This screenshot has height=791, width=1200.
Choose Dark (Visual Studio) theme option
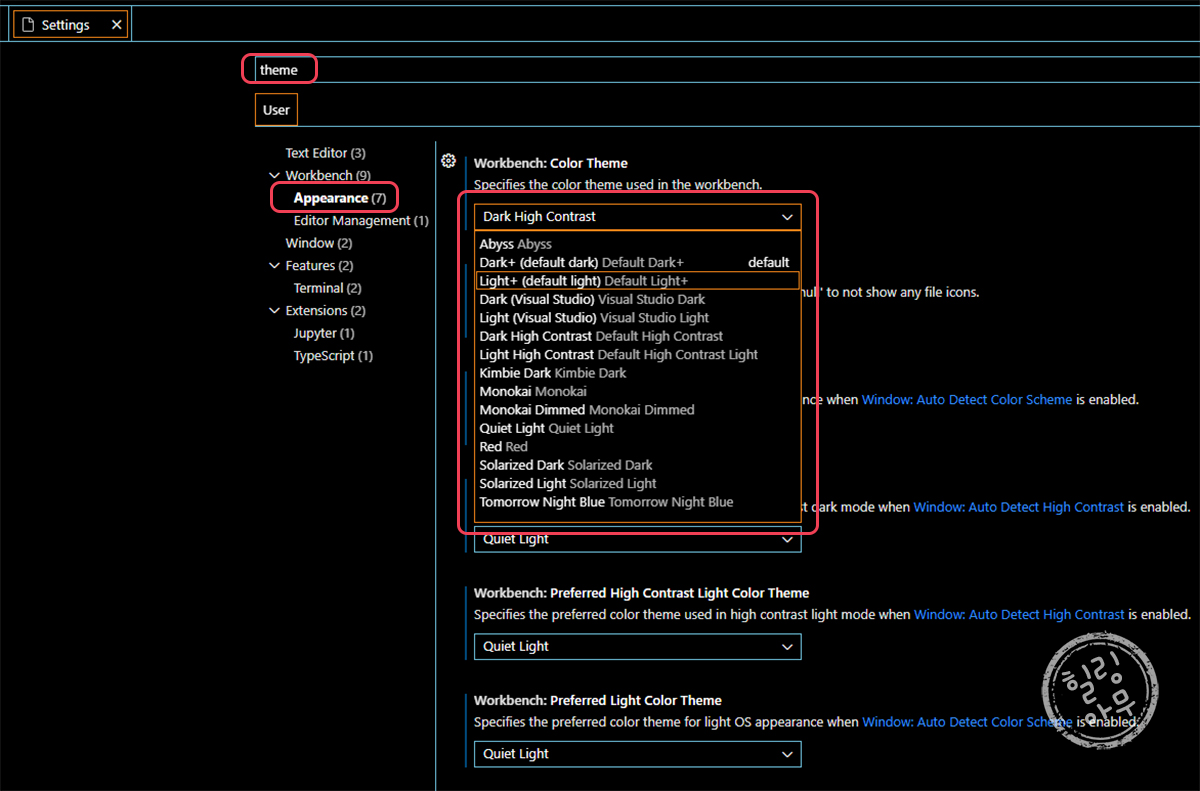(x=638, y=299)
